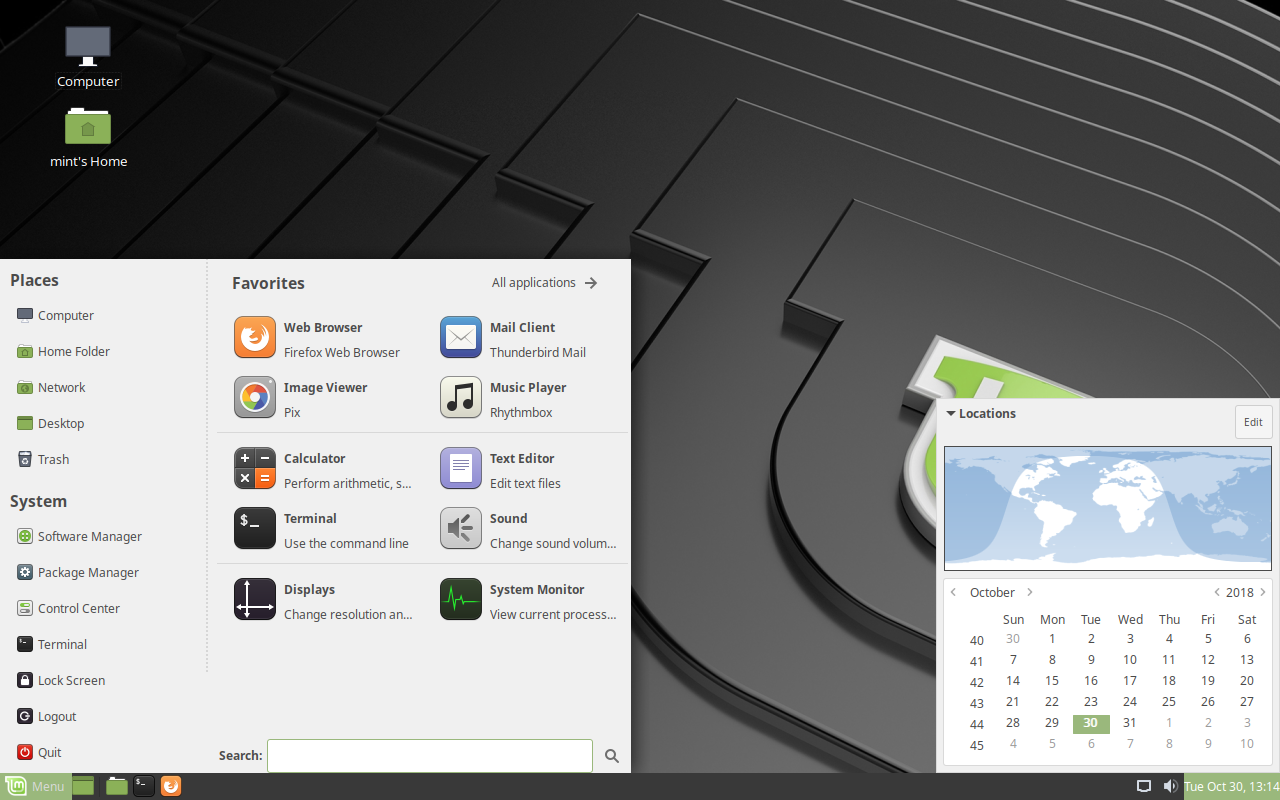Open Software Manager from System list
This screenshot has width=1280, height=800.
(89, 537)
